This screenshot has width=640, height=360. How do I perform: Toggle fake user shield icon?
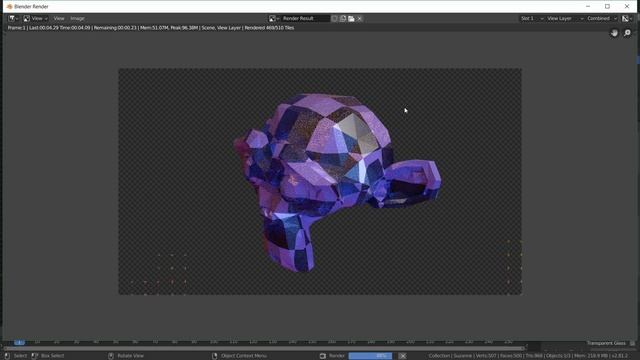334,18
